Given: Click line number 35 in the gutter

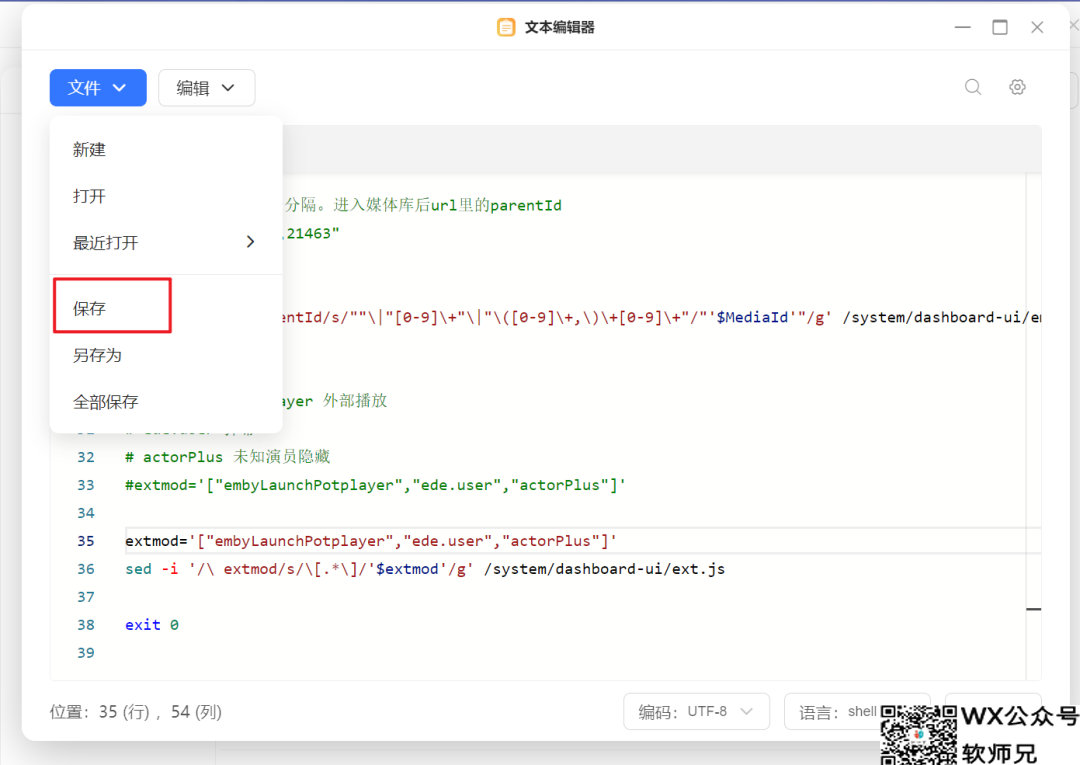Looking at the screenshot, I should tap(86, 541).
